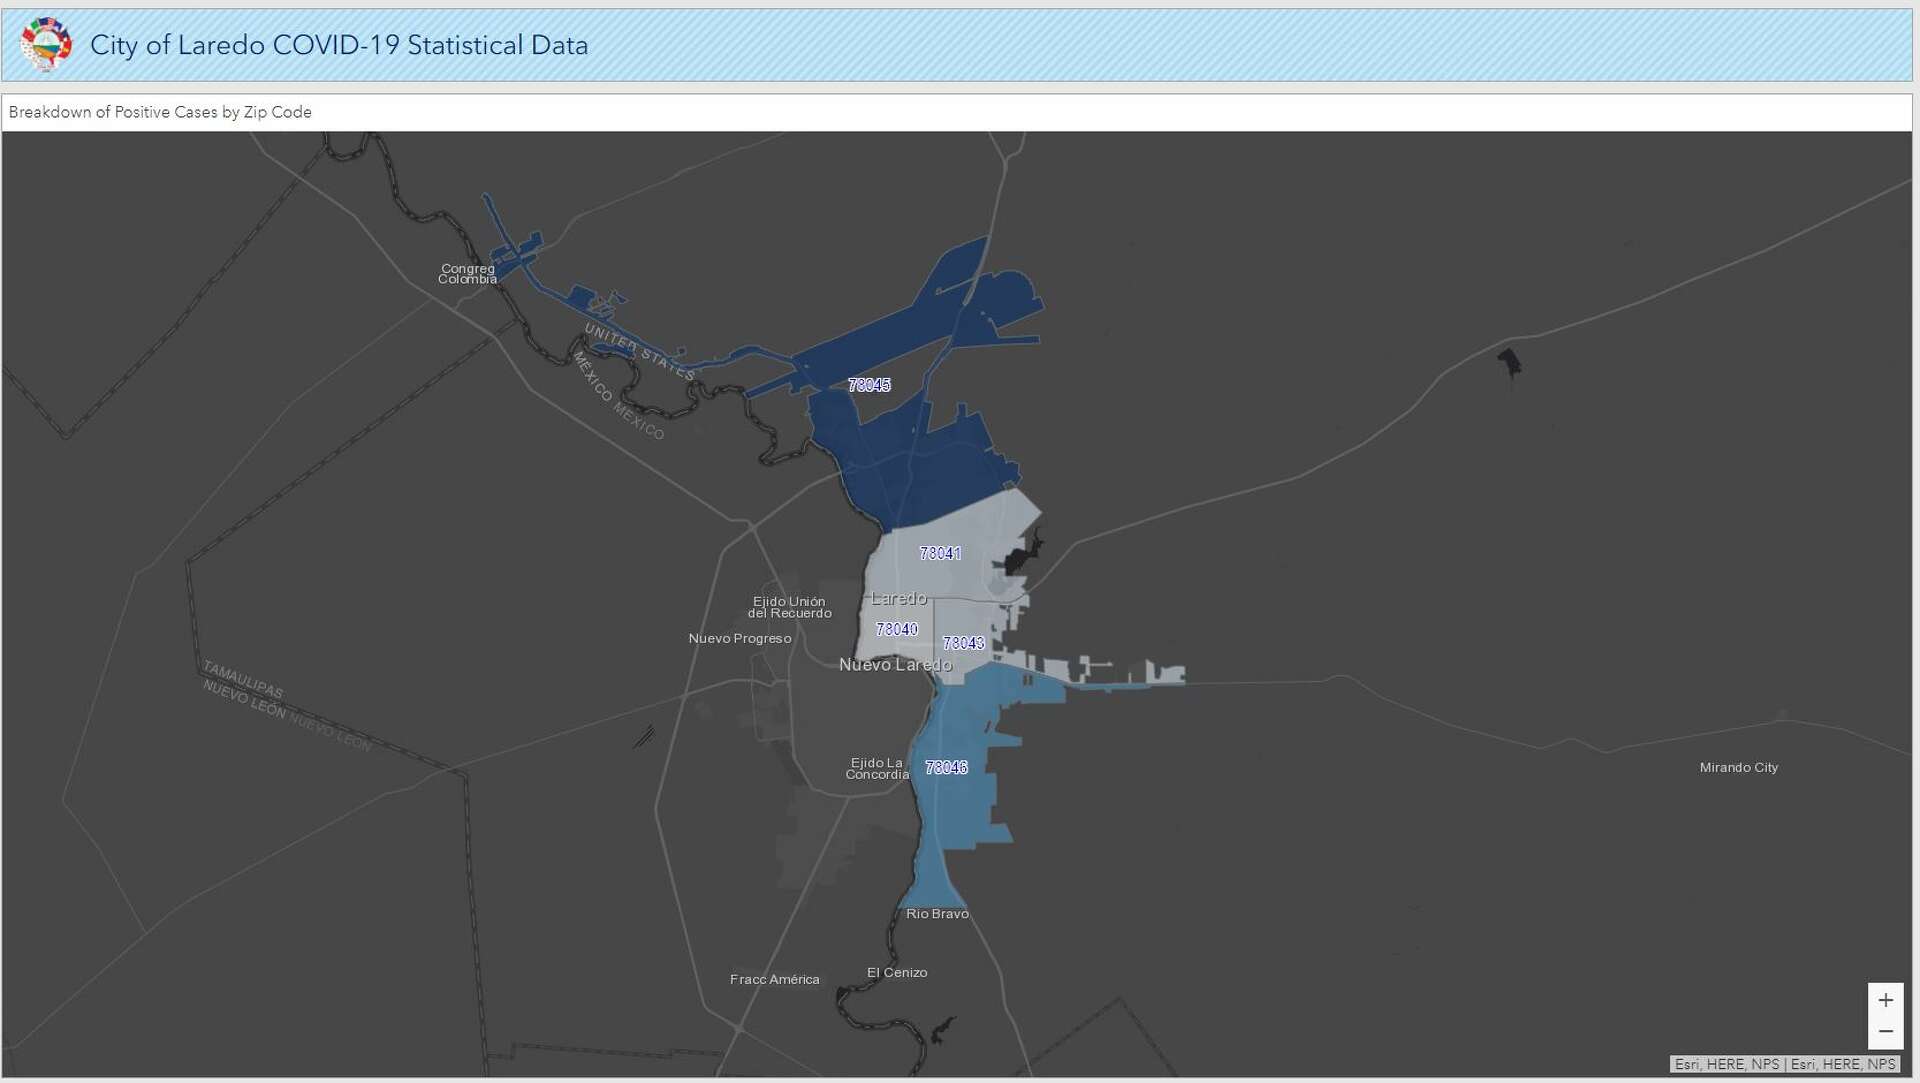Click the City of Laredo seal logo
This screenshot has height=1083, width=1920.
[x=46, y=44]
